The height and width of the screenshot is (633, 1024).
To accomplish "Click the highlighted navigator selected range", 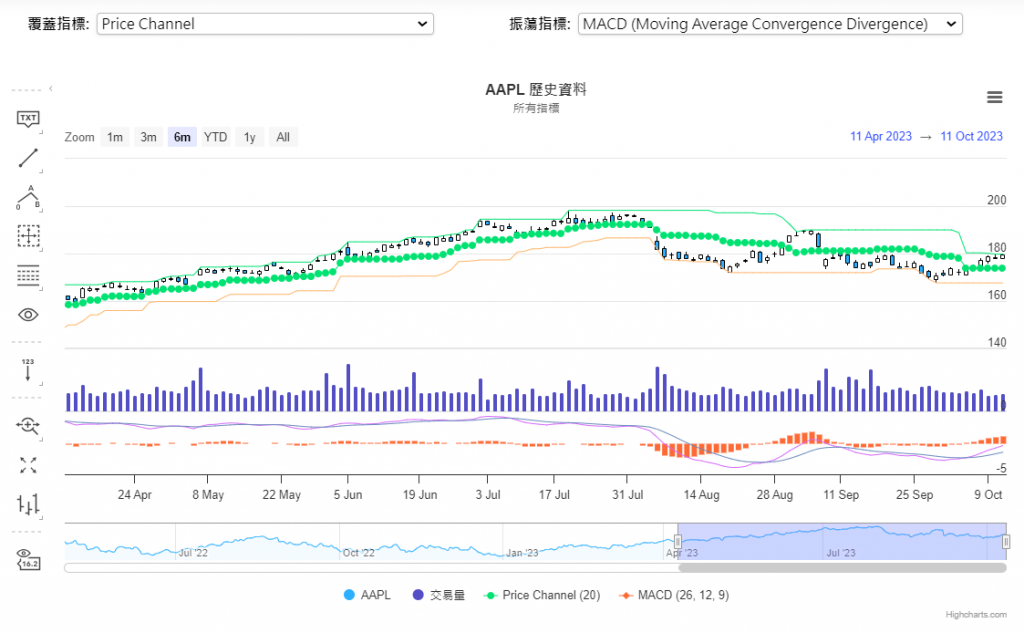I will coord(842,542).
